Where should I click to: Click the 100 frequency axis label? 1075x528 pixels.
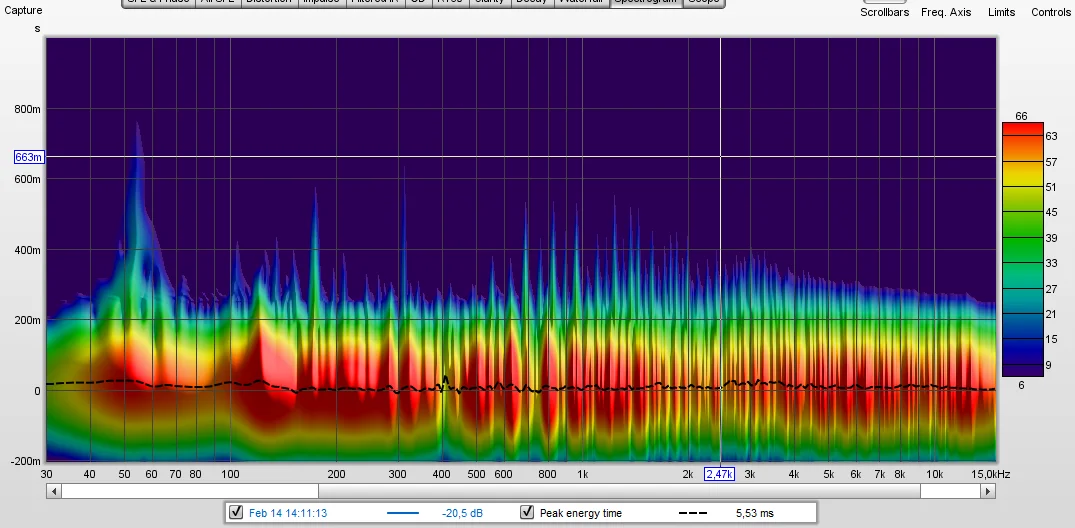pyautogui.click(x=230, y=475)
